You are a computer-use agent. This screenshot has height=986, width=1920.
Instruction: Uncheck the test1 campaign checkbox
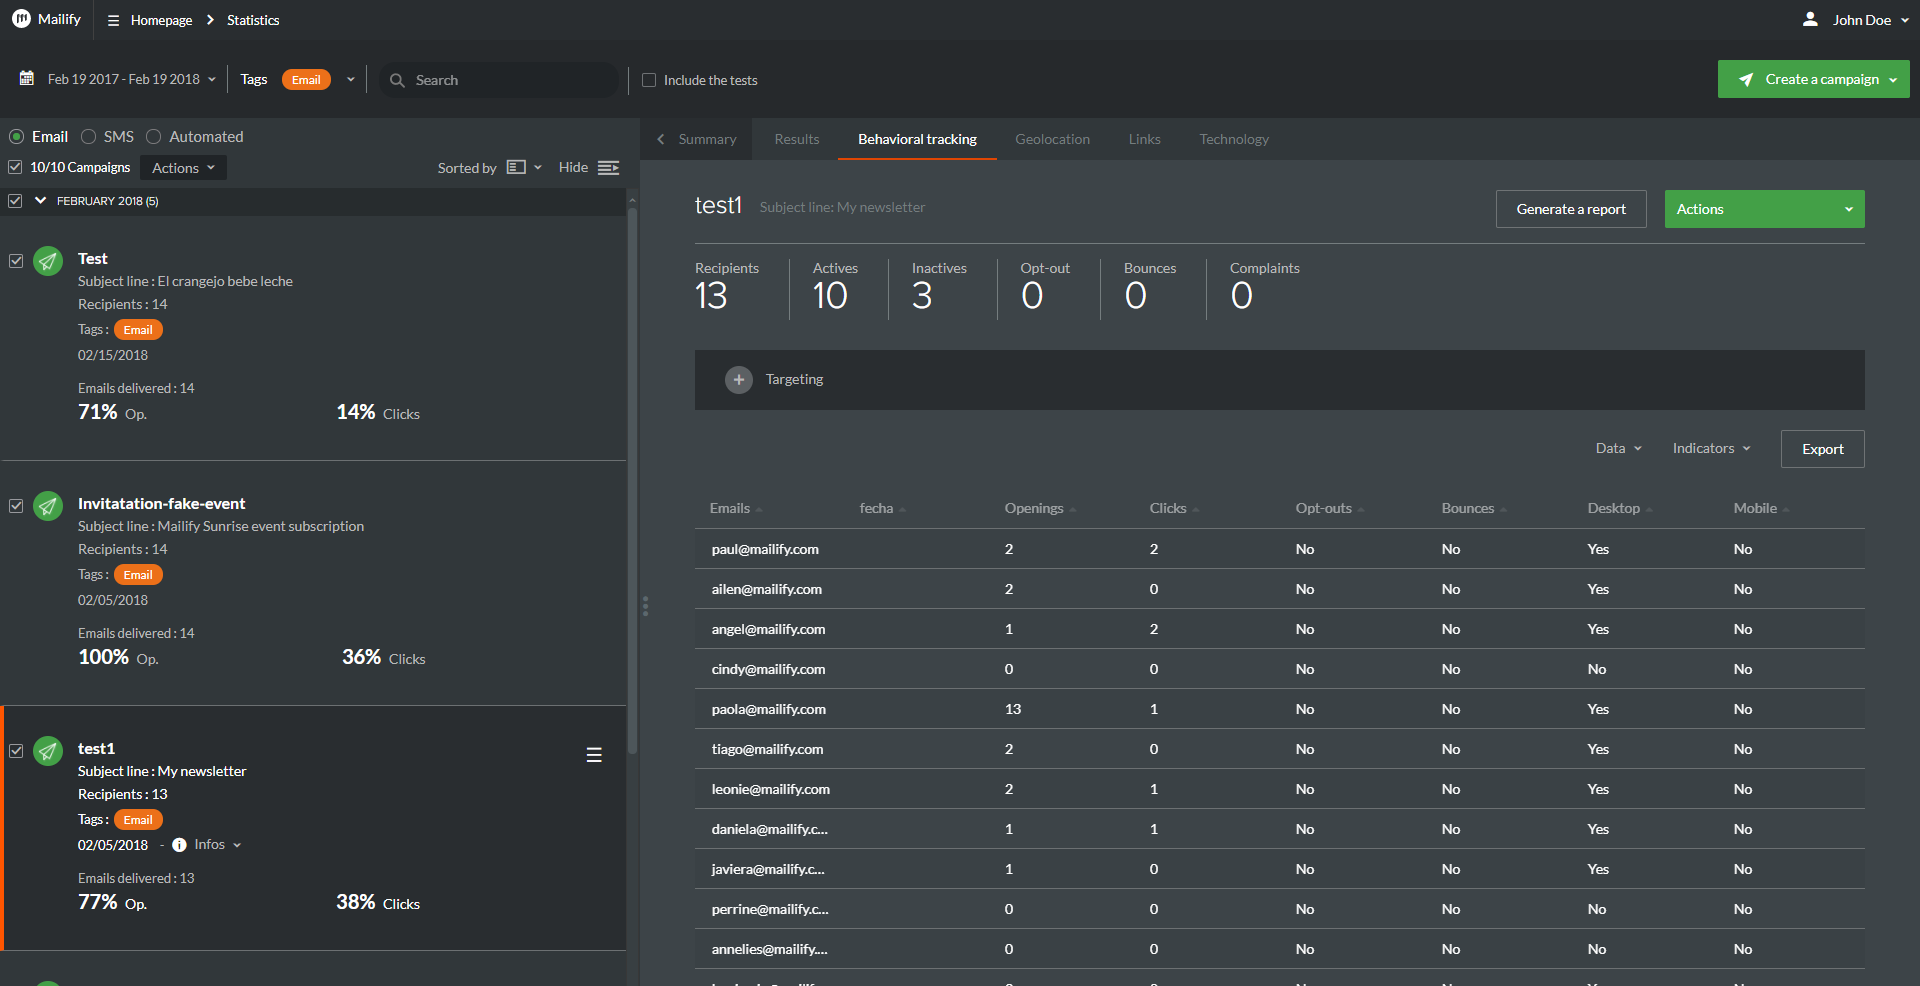16,750
